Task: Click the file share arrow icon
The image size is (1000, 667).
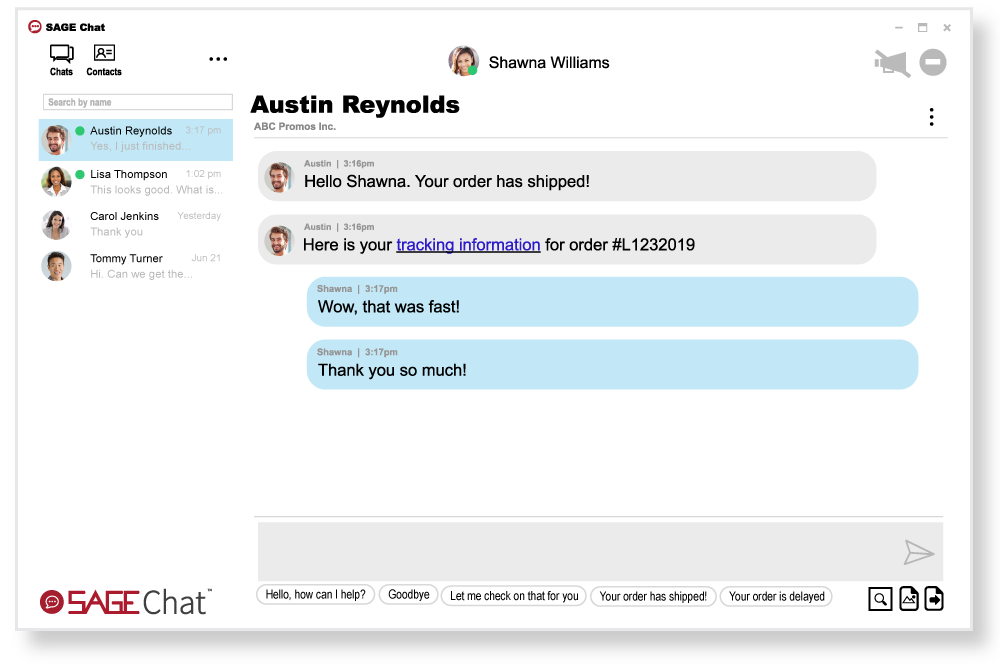Action: [934, 598]
